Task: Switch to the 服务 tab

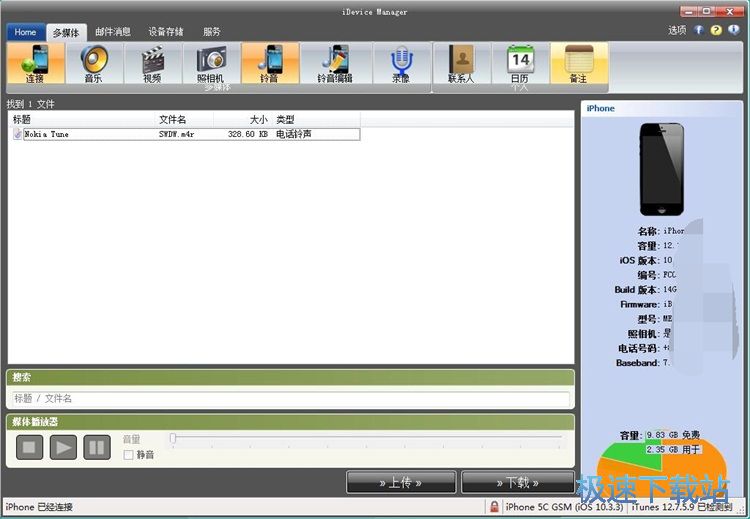Action: (211, 32)
